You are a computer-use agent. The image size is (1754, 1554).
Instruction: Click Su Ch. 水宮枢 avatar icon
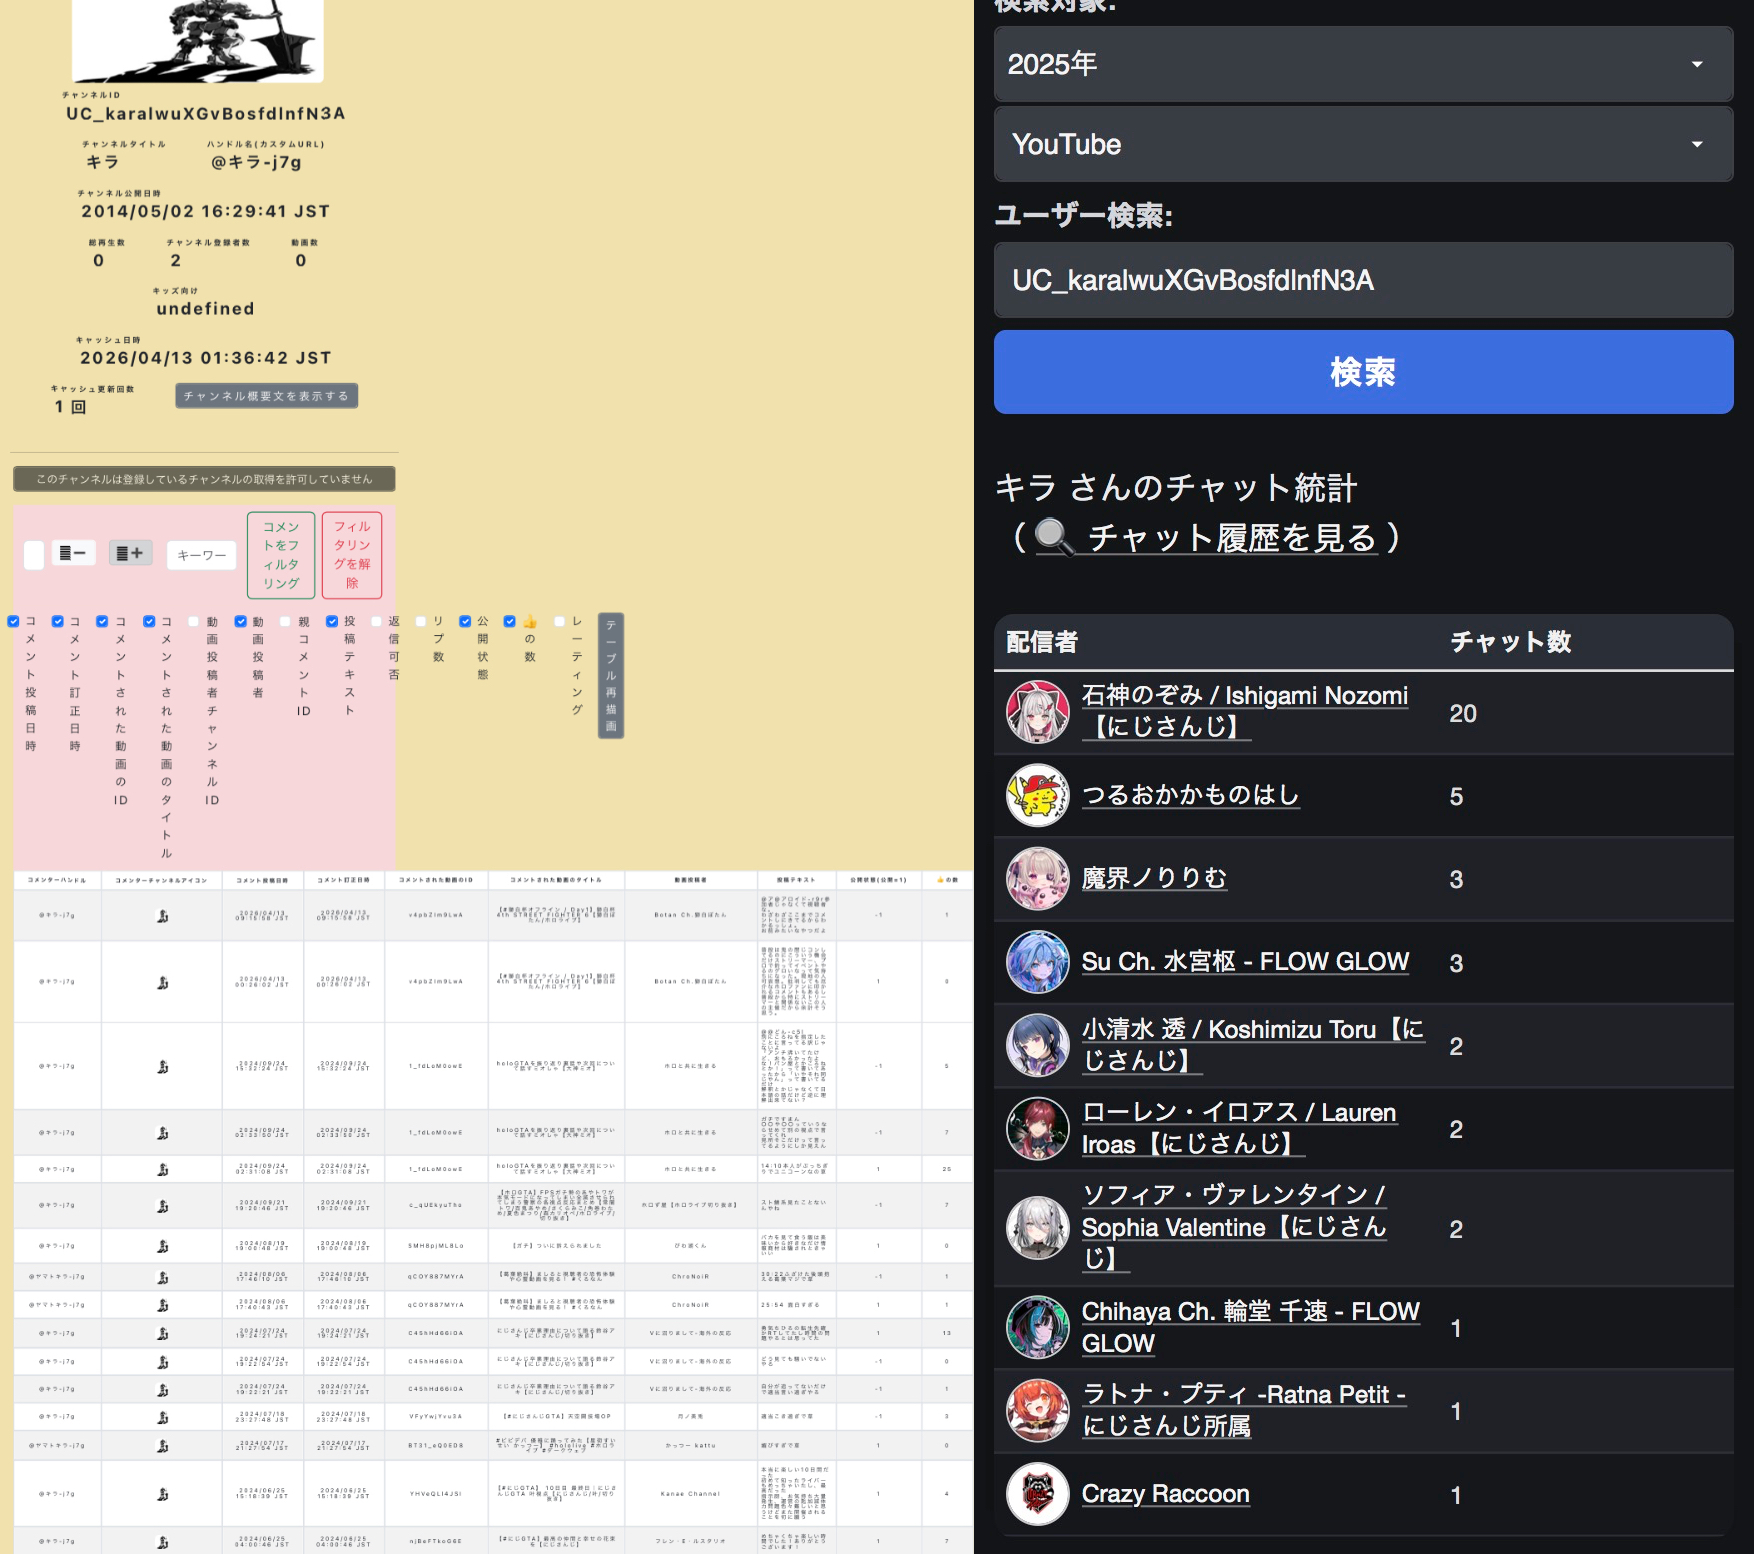click(1037, 962)
